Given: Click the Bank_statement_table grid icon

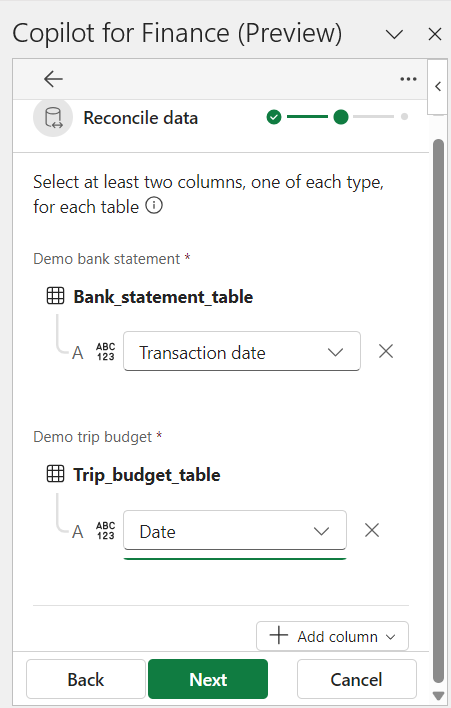Looking at the screenshot, I should point(56,296).
